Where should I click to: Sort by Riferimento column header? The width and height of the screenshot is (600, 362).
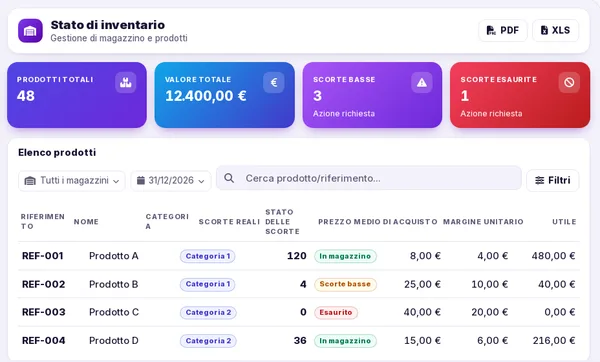pos(43,222)
